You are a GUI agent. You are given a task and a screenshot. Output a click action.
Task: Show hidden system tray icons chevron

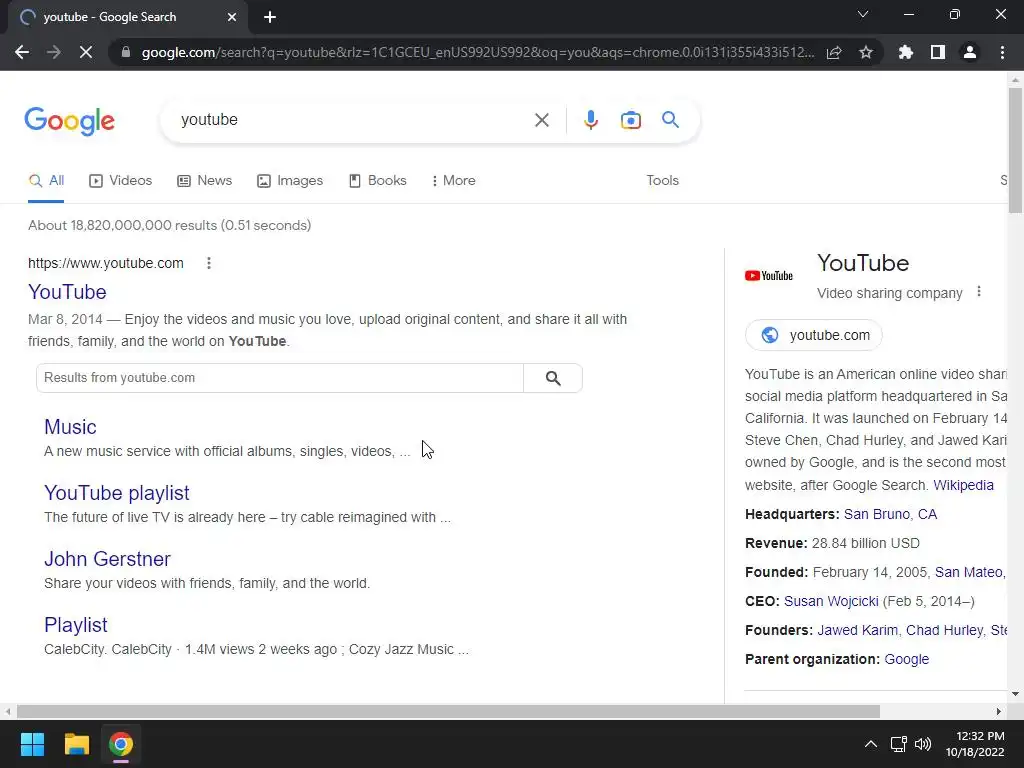pyautogui.click(x=871, y=744)
